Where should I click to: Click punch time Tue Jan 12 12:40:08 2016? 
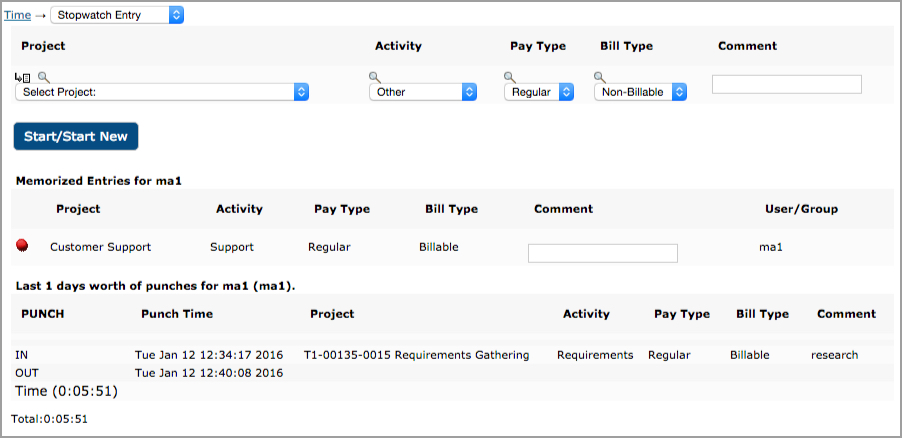pyautogui.click(x=209, y=373)
